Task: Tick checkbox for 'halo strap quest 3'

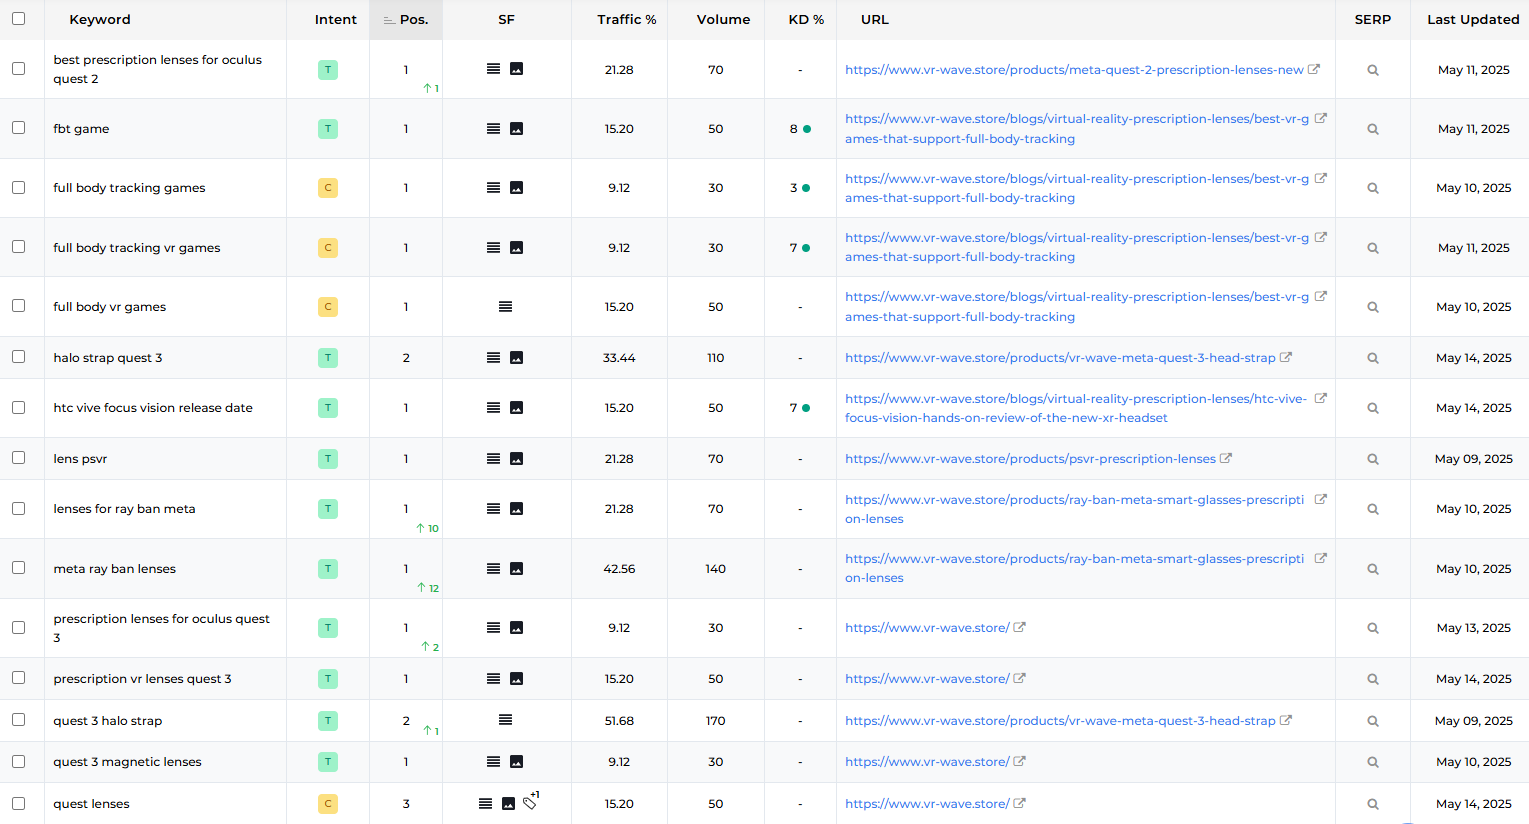Action: click(x=18, y=357)
